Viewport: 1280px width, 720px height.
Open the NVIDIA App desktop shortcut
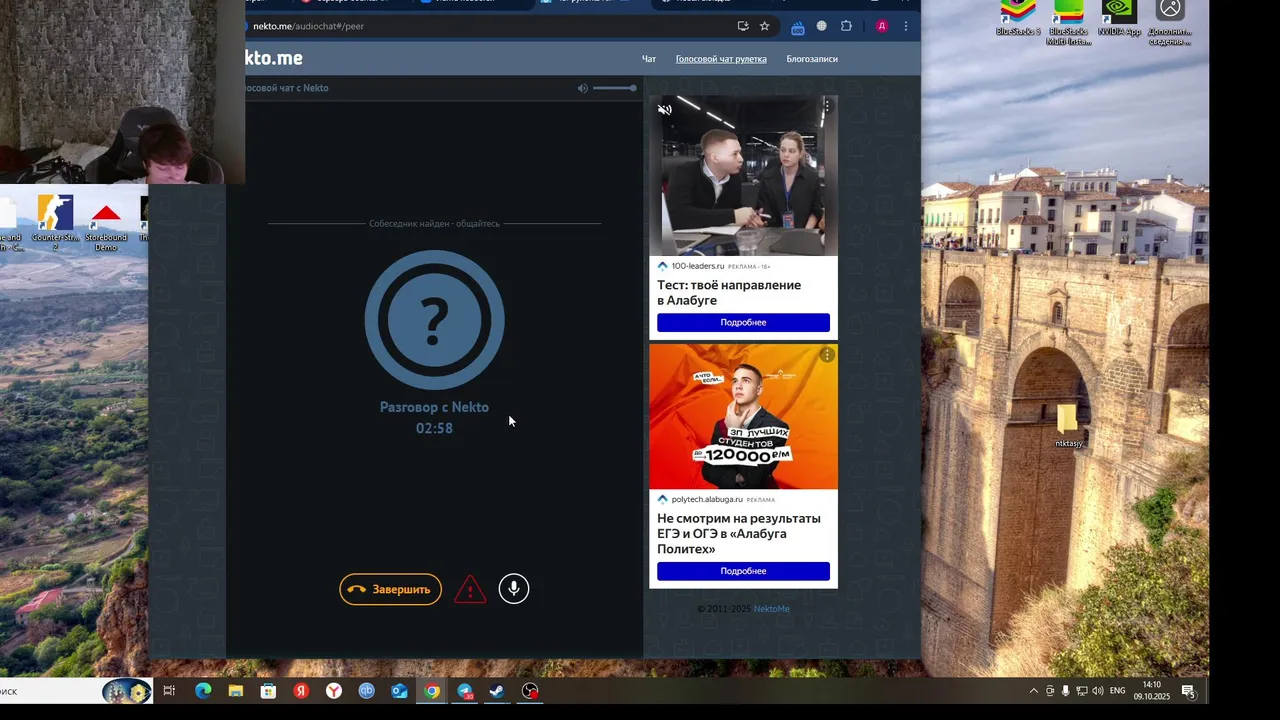pos(1119,20)
